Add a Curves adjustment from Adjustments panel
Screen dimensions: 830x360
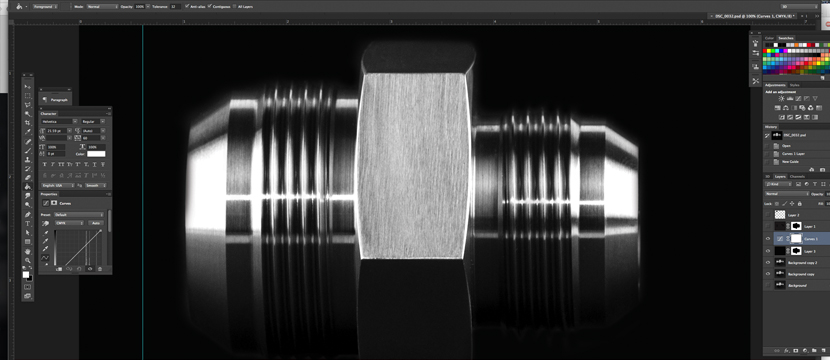[798, 99]
